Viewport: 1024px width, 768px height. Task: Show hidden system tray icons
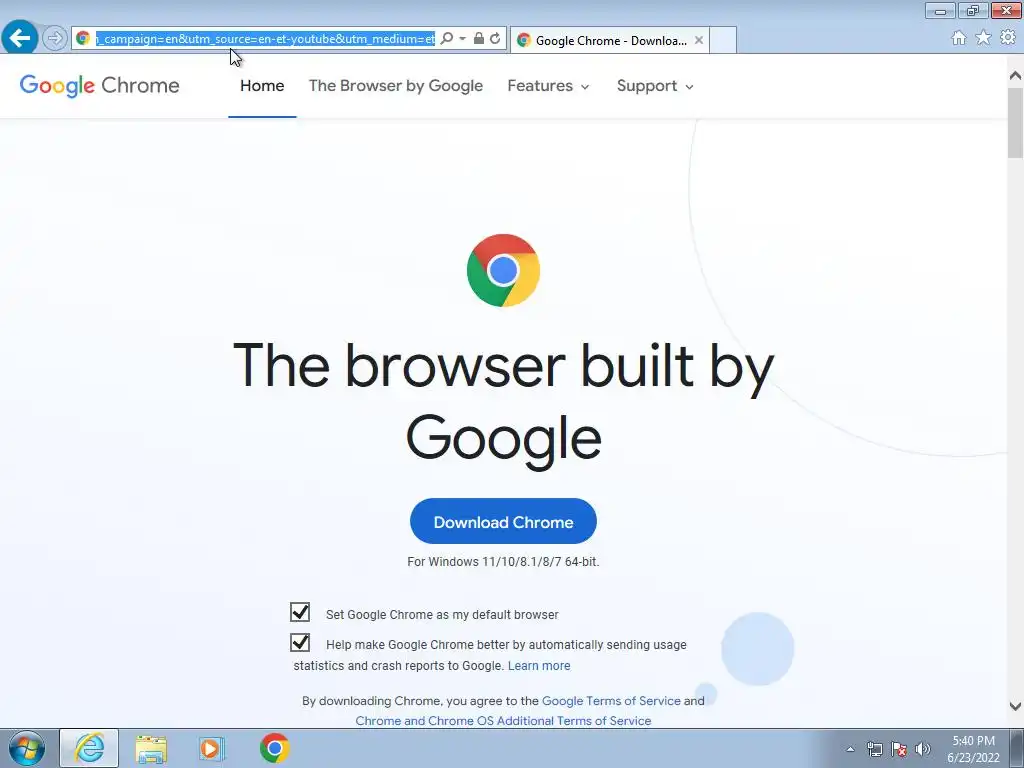[850, 749]
